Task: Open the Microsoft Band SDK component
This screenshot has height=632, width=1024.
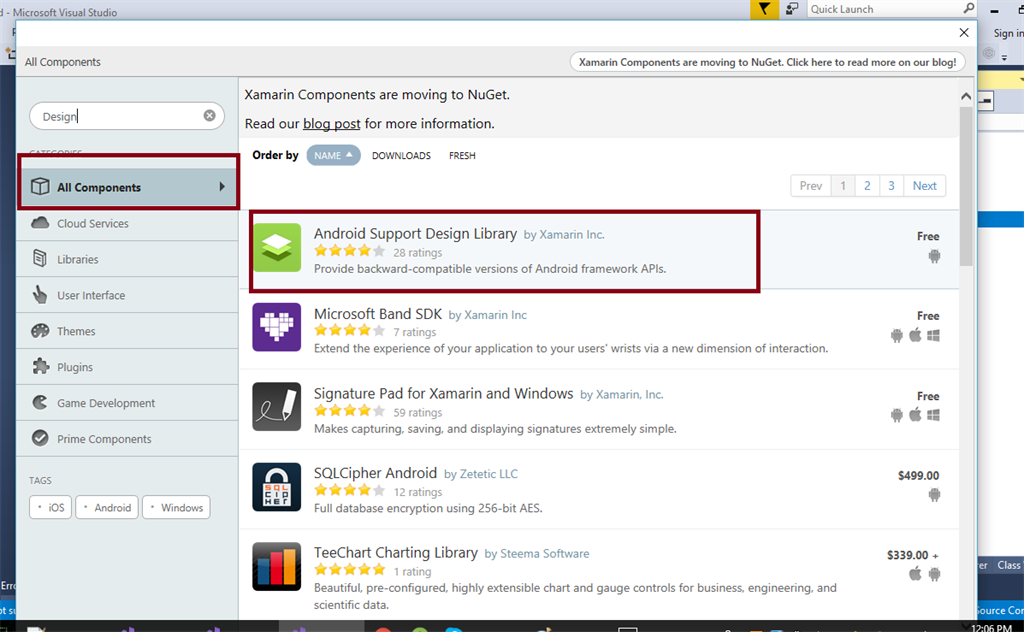Action: [x=377, y=314]
